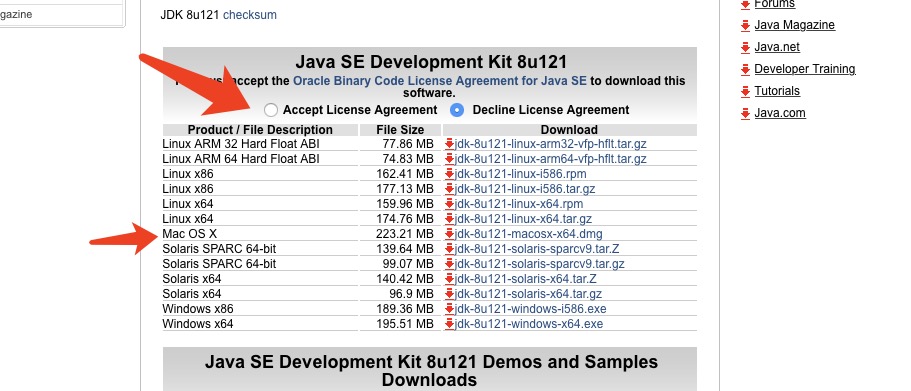
Task: Open Java.com sidebar link
Action: 780,113
